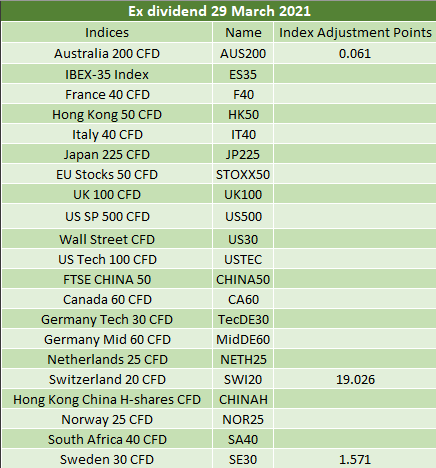Select the EU Stocks 50 CFD cell
The width and height of the screenshot is (436, 468).
click(107, 174)
